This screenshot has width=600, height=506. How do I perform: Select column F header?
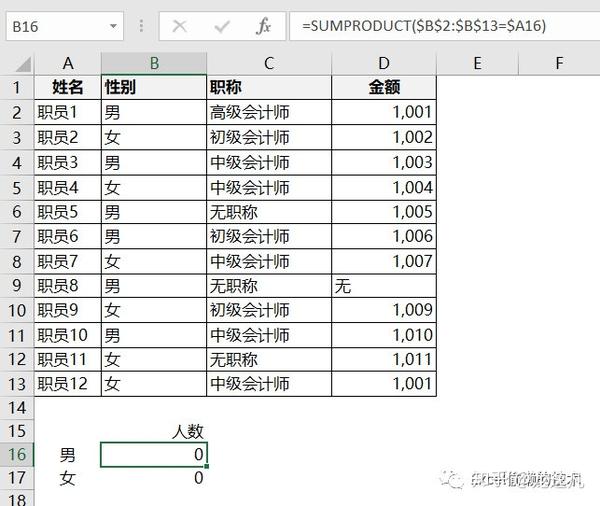(x=559, y=63)
